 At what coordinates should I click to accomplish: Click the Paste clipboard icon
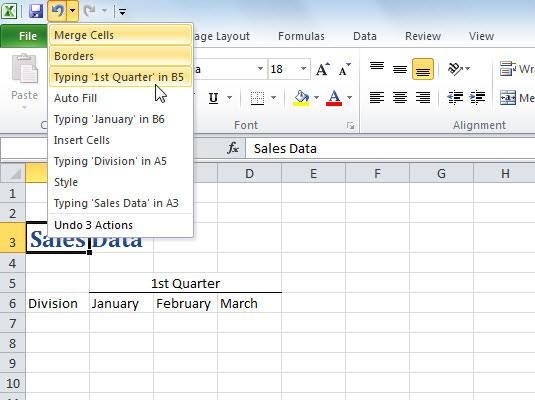pyautogui.click(x=25, y=69)
